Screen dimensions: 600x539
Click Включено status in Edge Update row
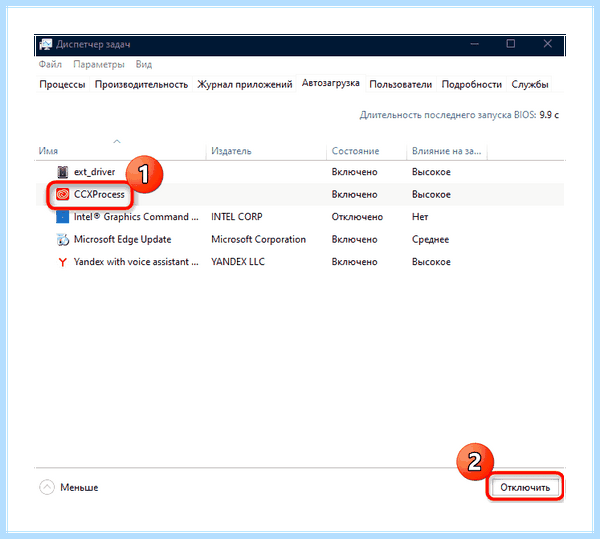(x=354, y=239)
